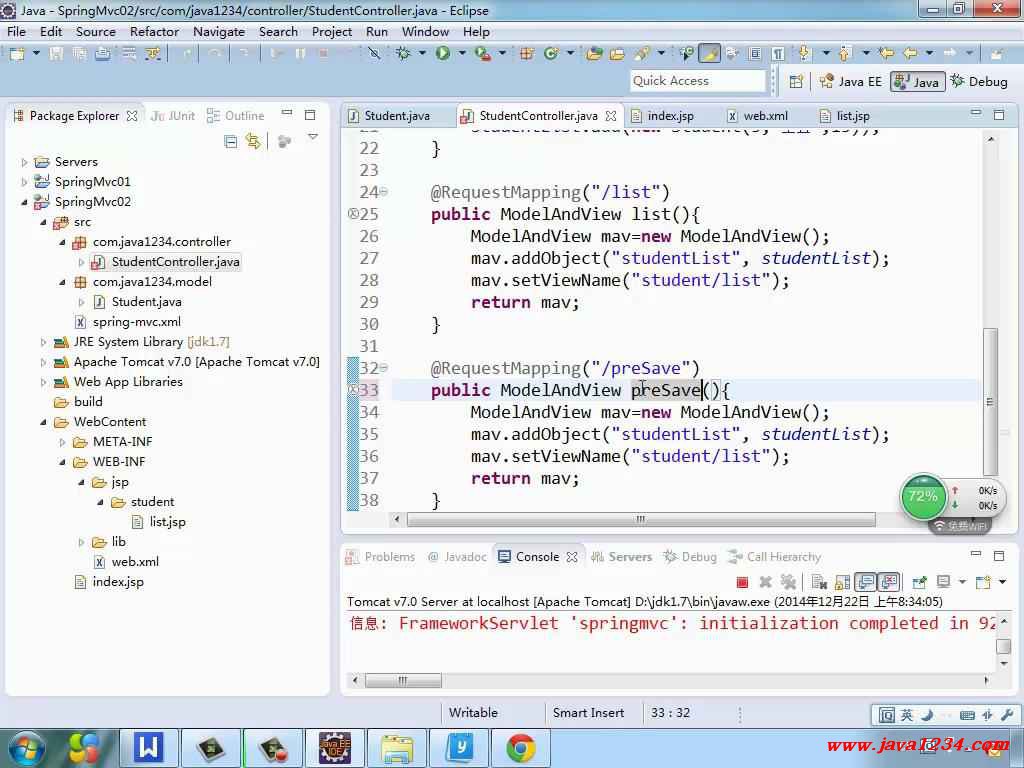Click the green Run button icon
This screenshot has height=768, width=1024.
pos(443,54)
